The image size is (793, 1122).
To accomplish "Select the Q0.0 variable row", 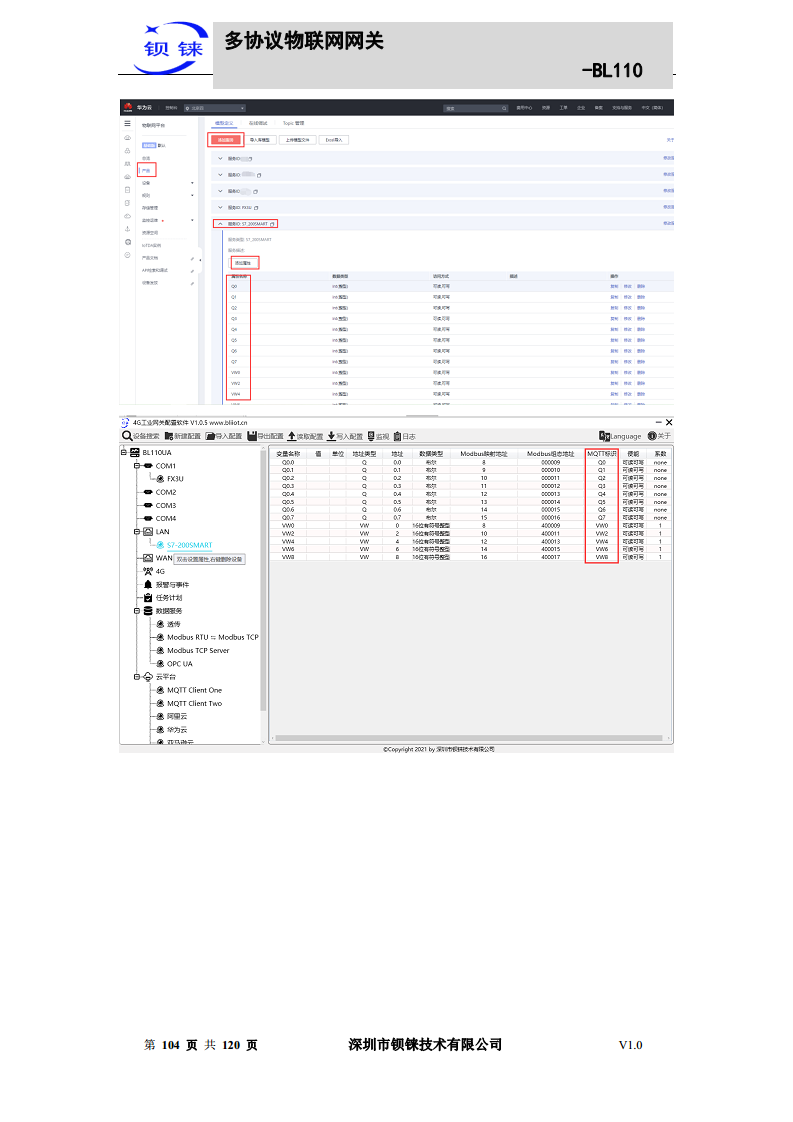I will click(470, 462).
